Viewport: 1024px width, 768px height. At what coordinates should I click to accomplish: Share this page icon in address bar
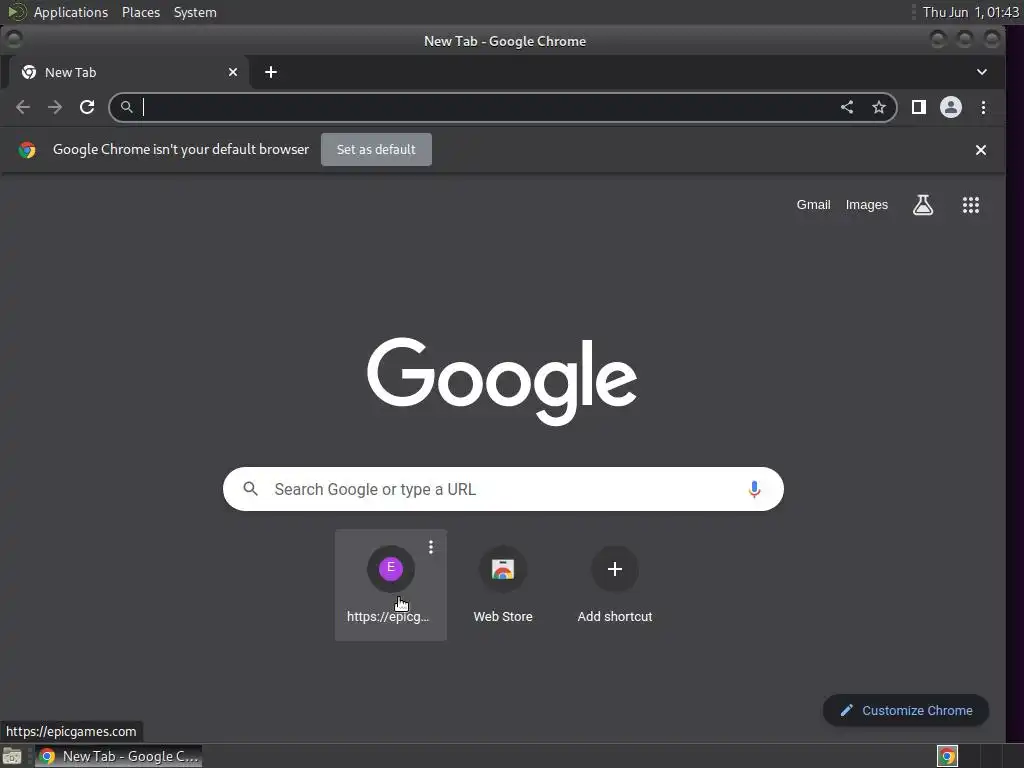click(x=847, y=107)
